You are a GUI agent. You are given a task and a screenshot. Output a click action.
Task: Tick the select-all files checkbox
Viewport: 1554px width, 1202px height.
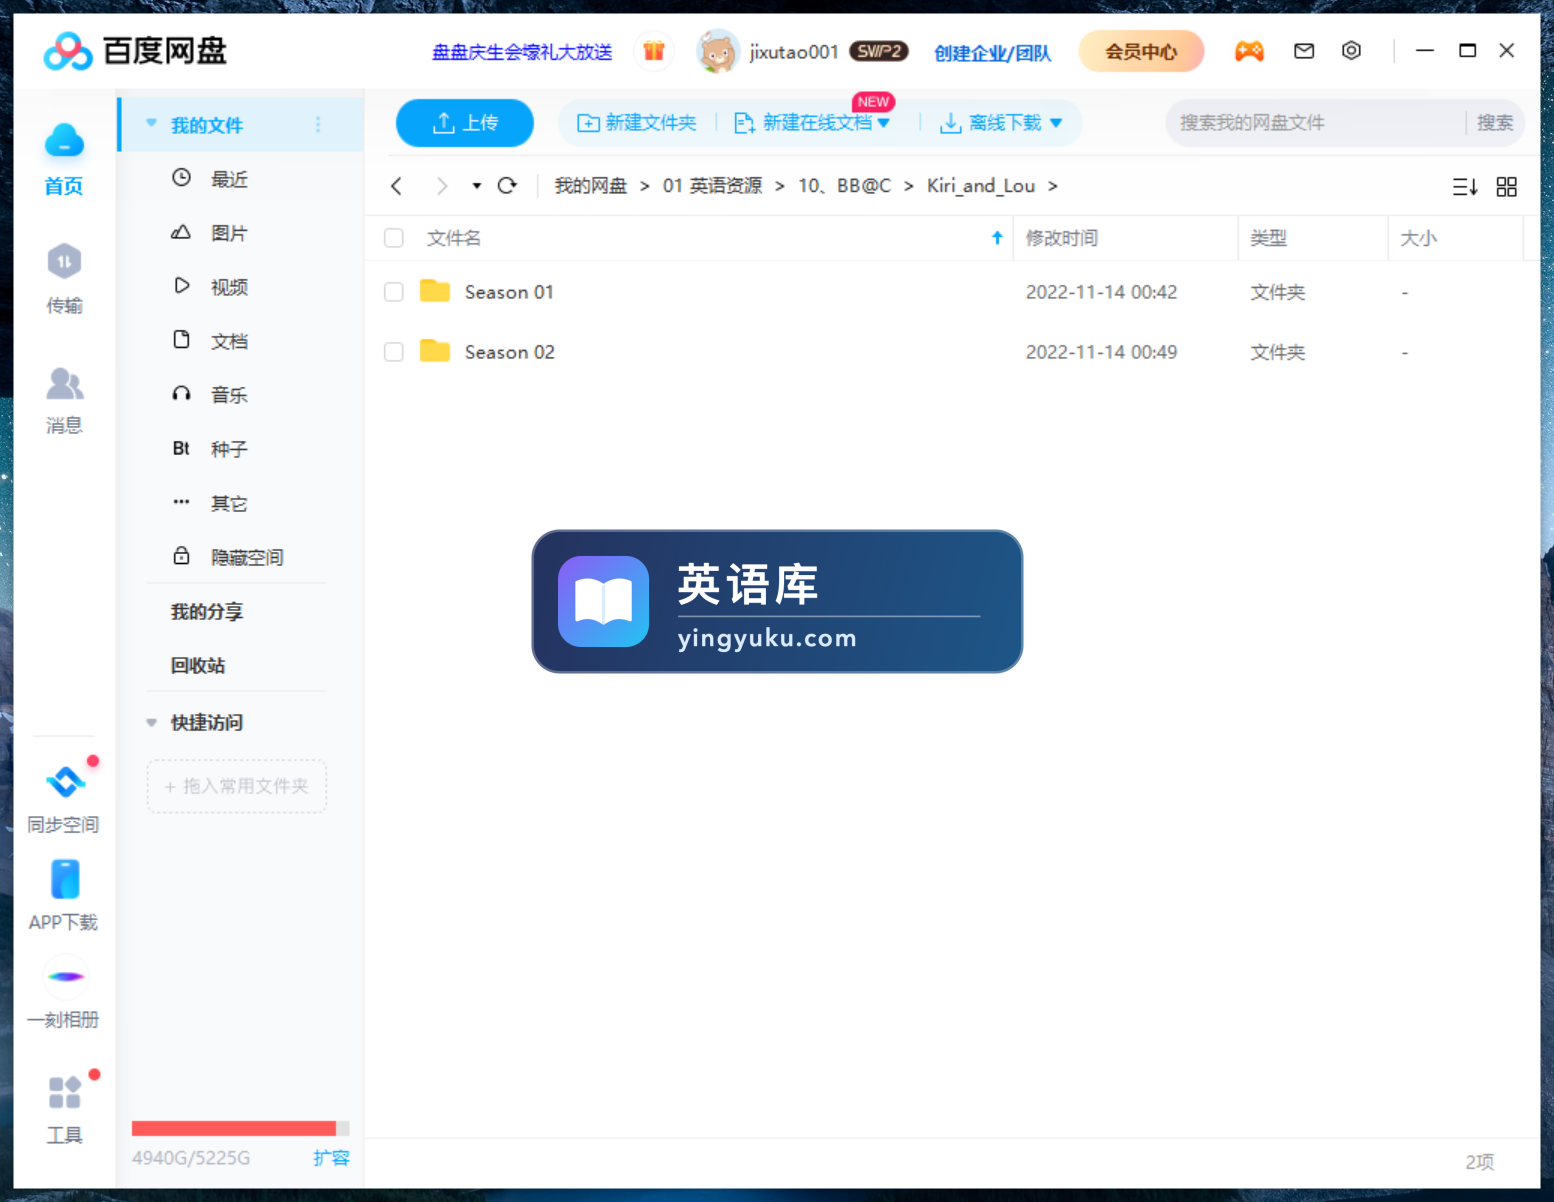click(394, 238)
